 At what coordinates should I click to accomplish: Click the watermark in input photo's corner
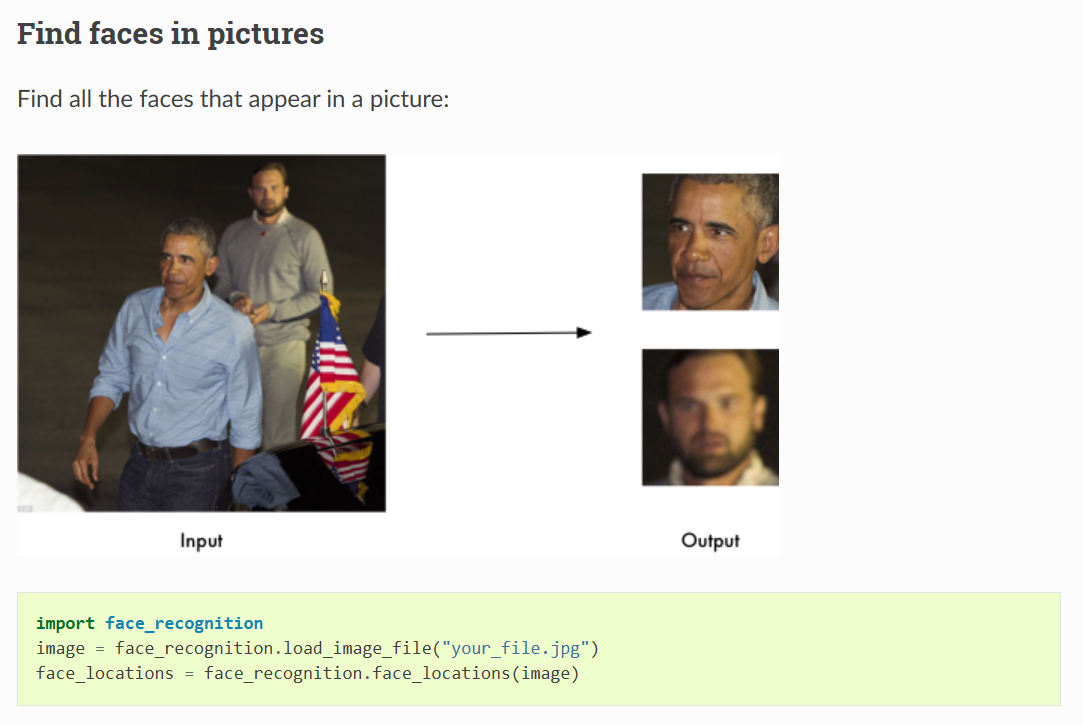tap(26, 508)
